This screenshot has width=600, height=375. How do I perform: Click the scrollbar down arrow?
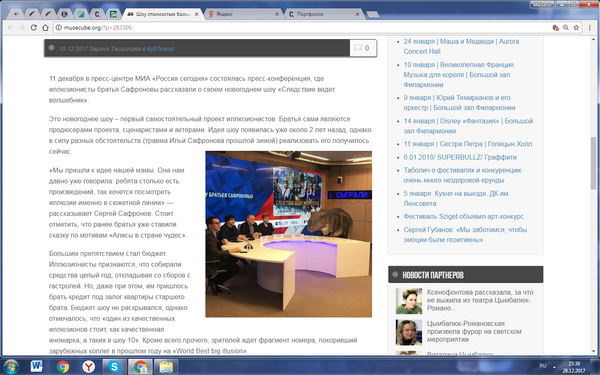pyautogui.click(x=594, y=352)
